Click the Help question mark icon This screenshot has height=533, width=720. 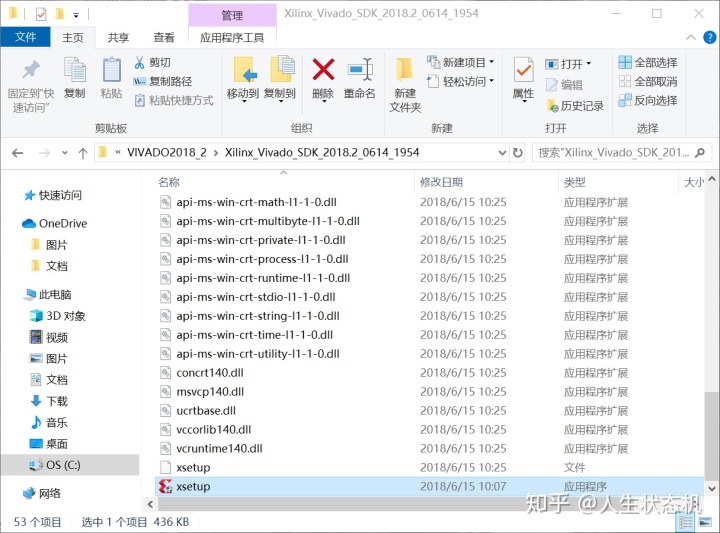coord(709,38)
